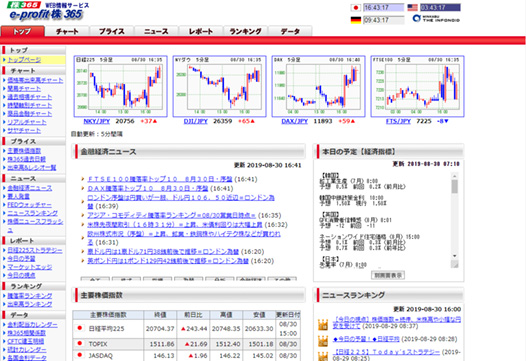Open DAX騰落率トップ10 news headline
Image resolution: width=526 pixels, height=361 pixels.
(x=148, y=189)
